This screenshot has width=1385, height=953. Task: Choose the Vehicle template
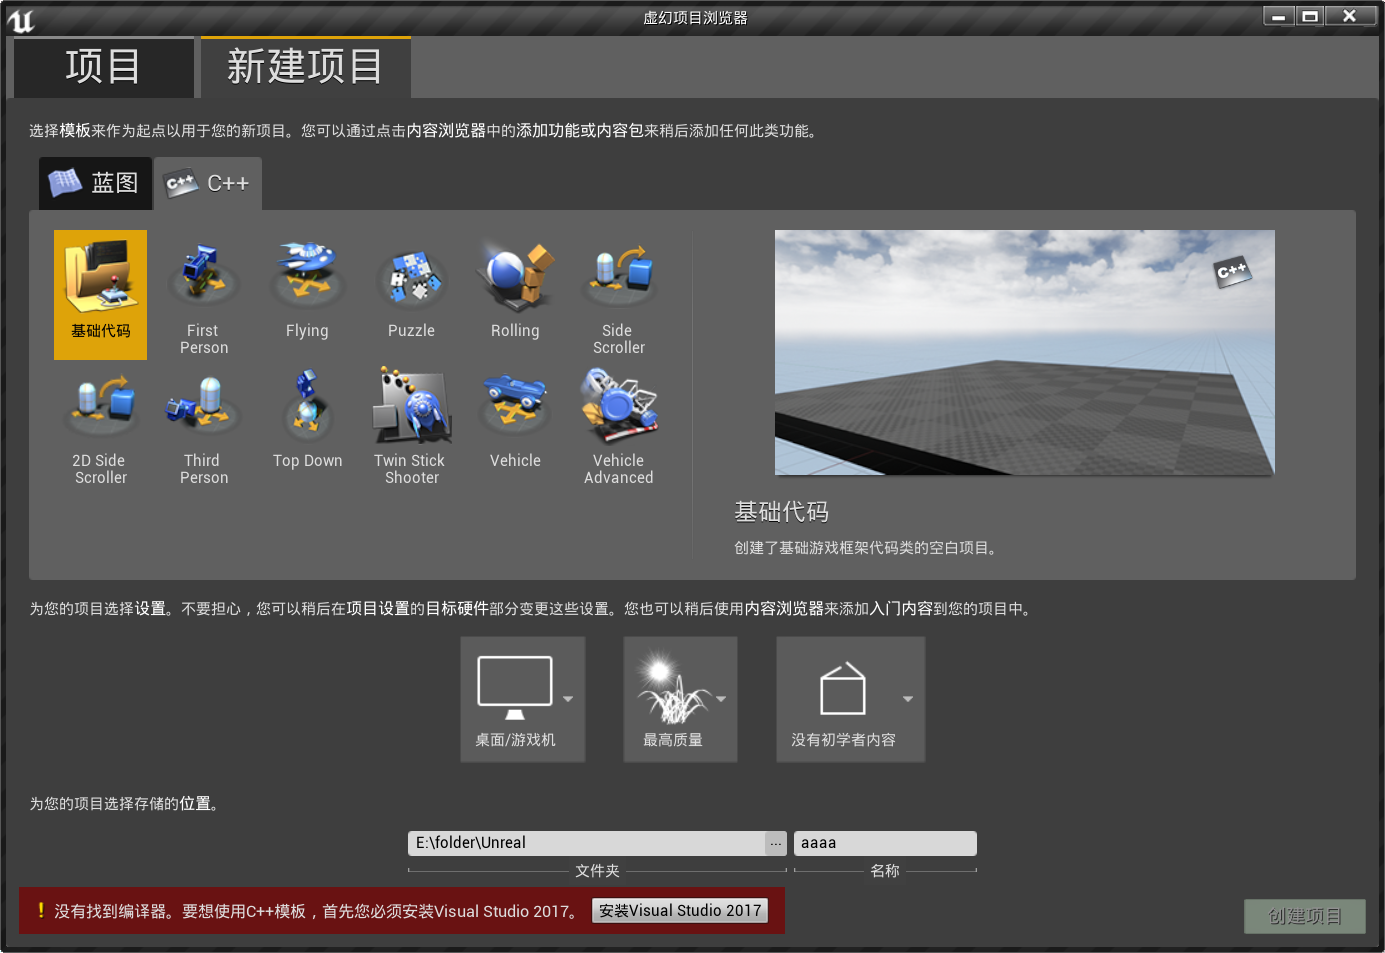coord(515,425)
